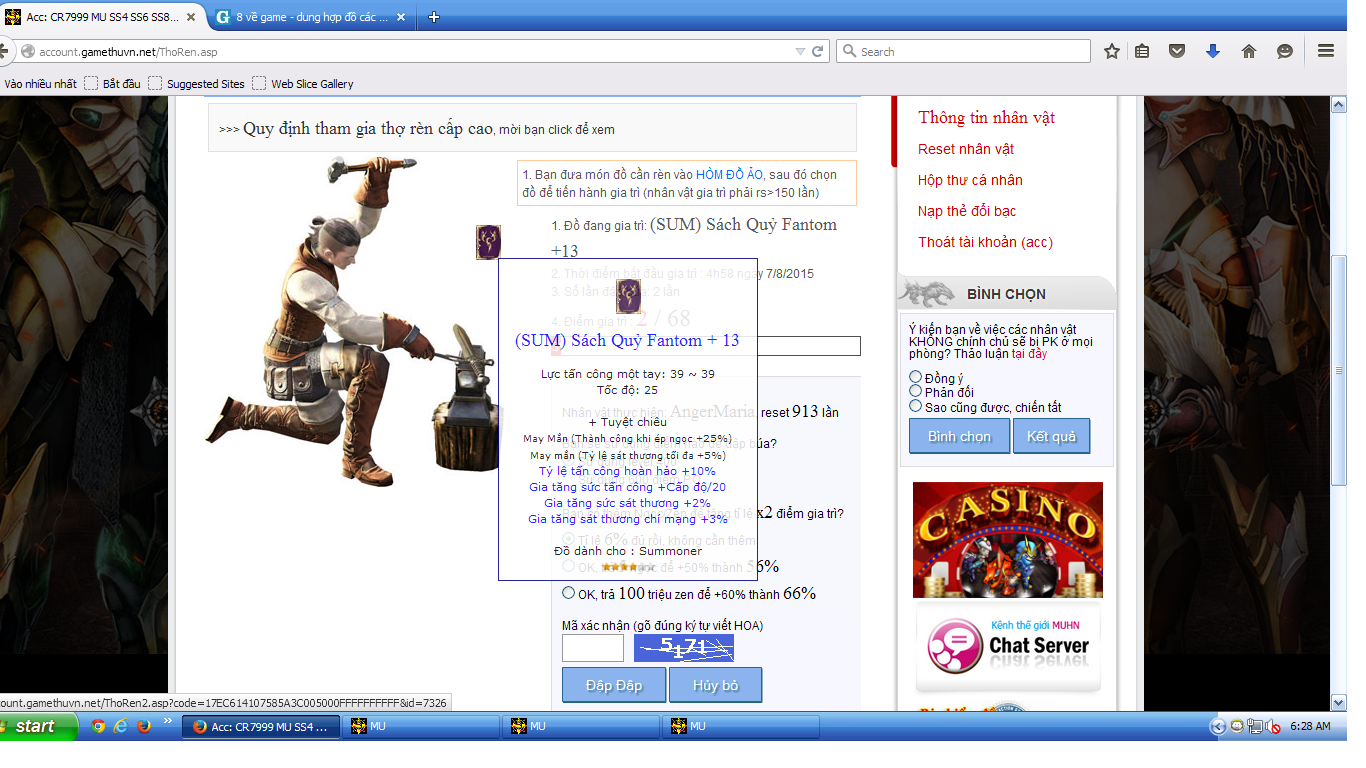
Task: Open the URL bar history dropdown arrow
Action: 800,51
